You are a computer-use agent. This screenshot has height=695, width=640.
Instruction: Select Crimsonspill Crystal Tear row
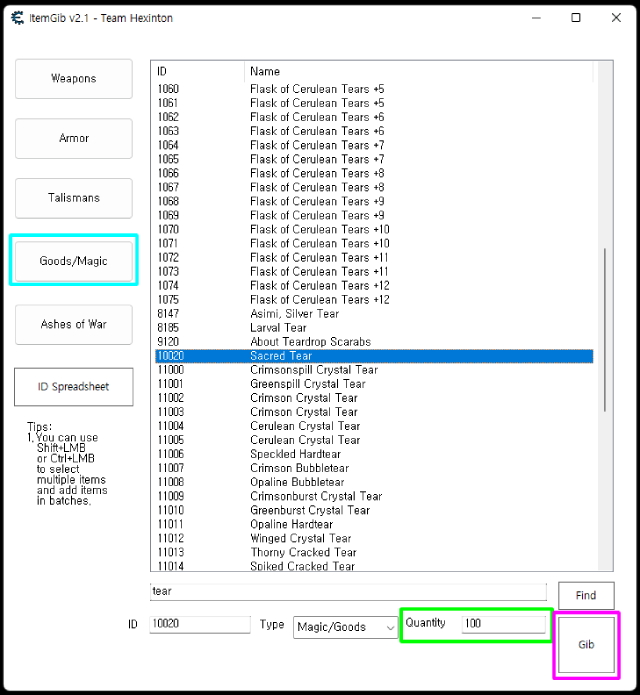coord(374,370)
